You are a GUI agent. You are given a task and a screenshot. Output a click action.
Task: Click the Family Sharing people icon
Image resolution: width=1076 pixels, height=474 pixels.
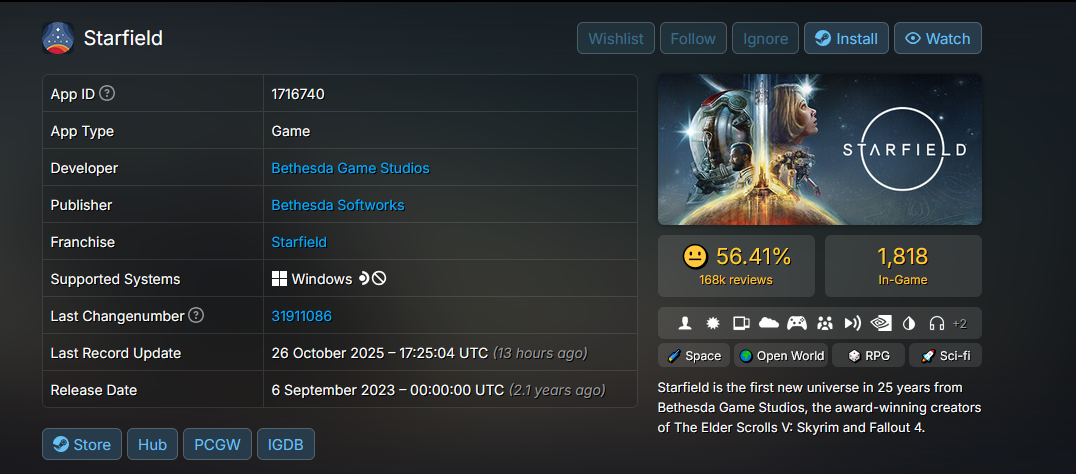point(825,323)
